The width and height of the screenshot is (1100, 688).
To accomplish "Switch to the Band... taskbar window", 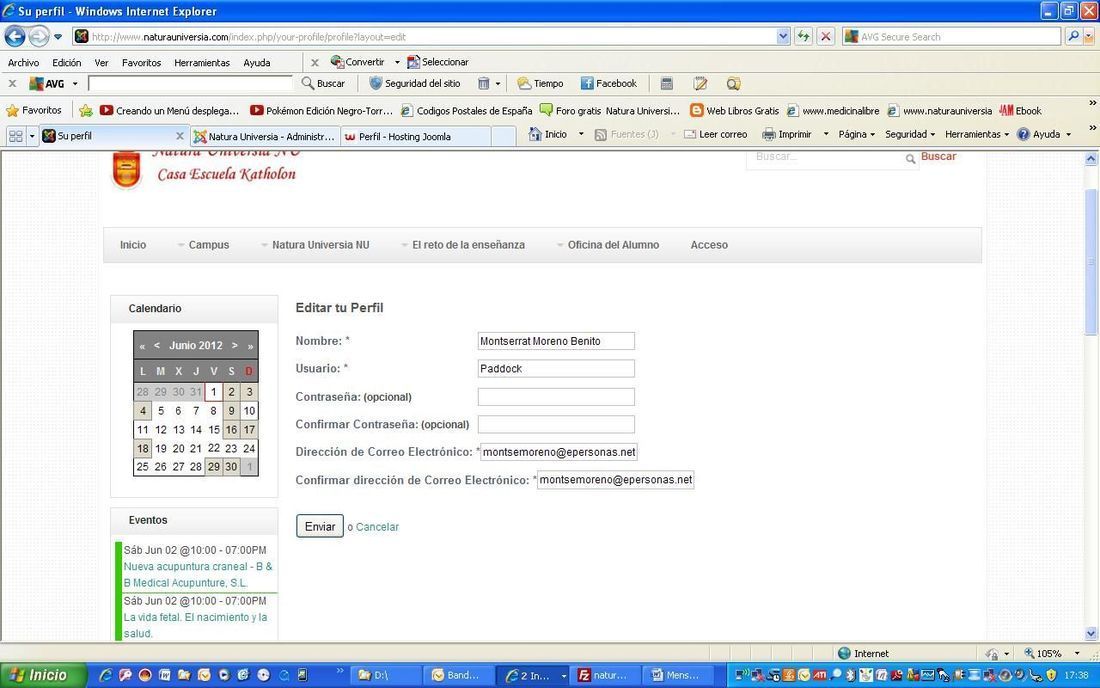I will point(459,675).
